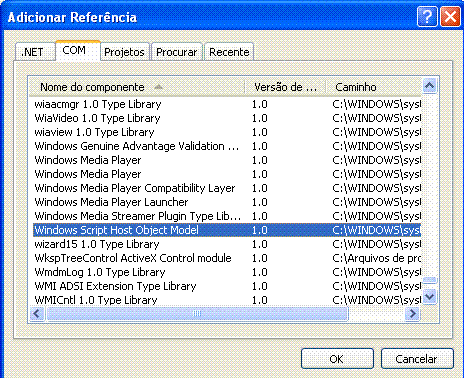The image size is (464, 378).
Task: Select WMI ADSI Extension Type Library
Action: pyautogui.click(x=227, y=286)
